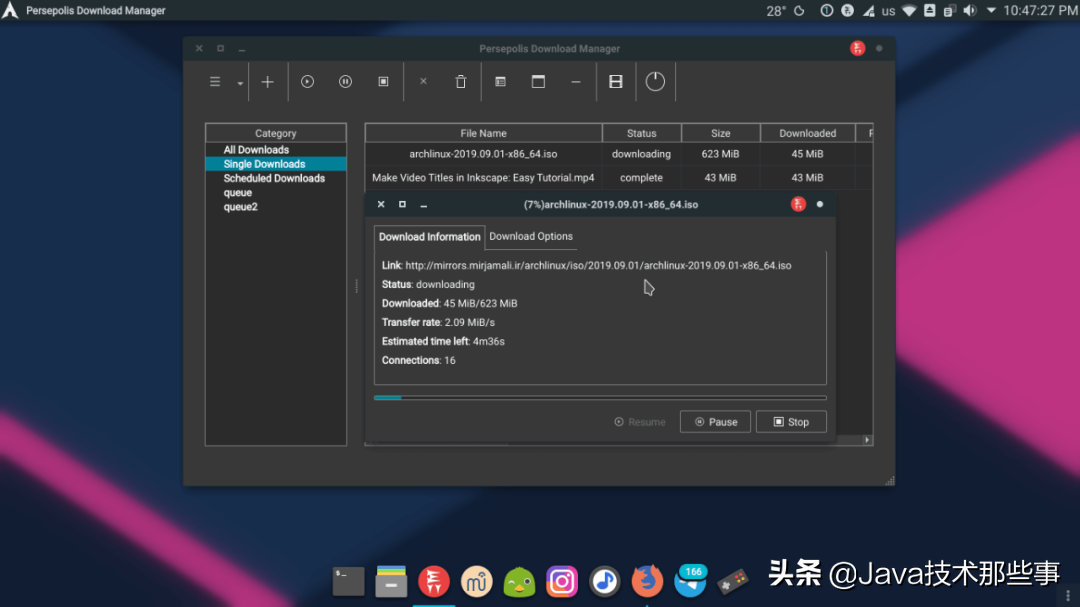Click the Connections 16 text
1080x607 pixels.
(x=418, y=360)
